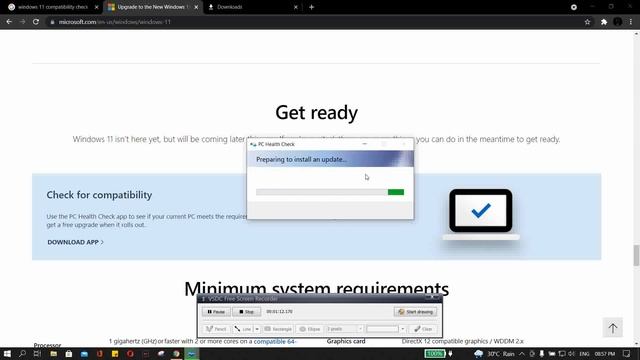Open Opera browser from taskbar
Image resolution: width=640 pixels, height=360 pixels.
(x=130, y=353)
